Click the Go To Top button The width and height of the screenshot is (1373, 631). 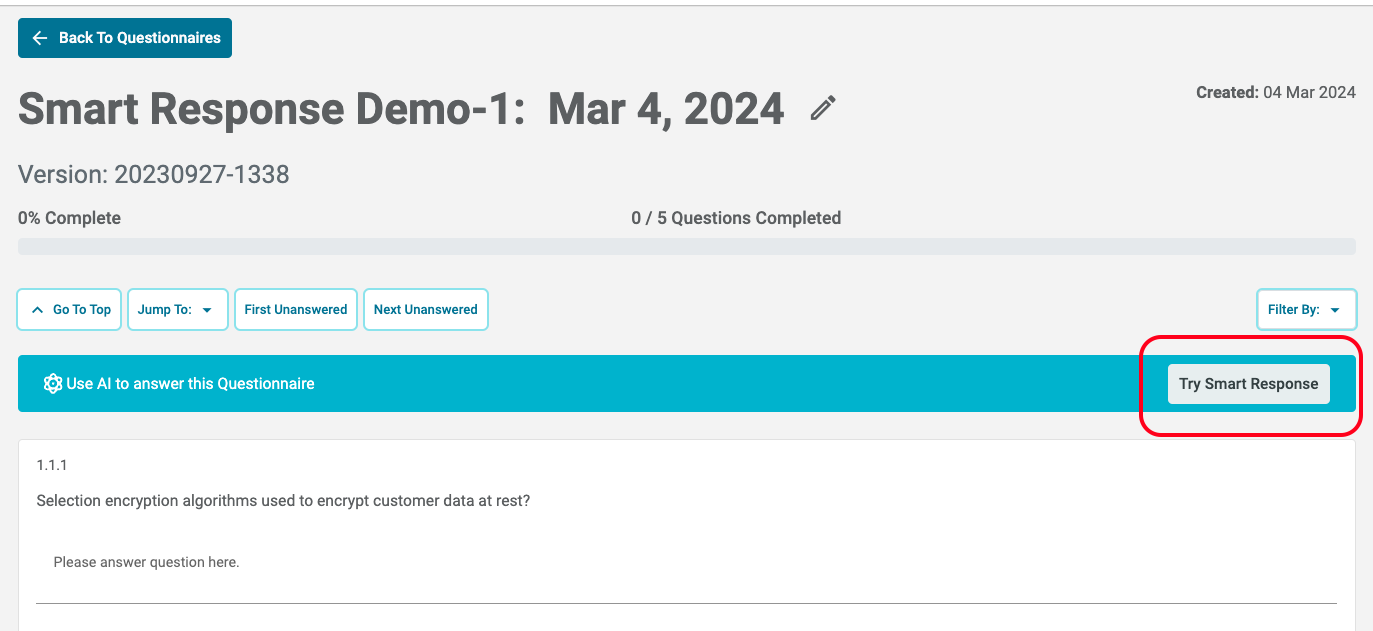(x=70, y=310)
